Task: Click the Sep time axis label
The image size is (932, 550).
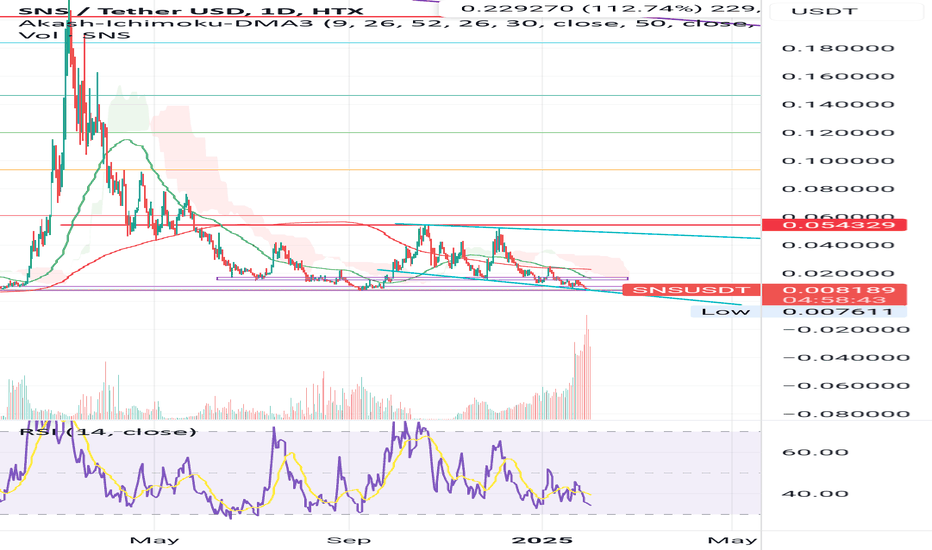Action: [349, 540]
